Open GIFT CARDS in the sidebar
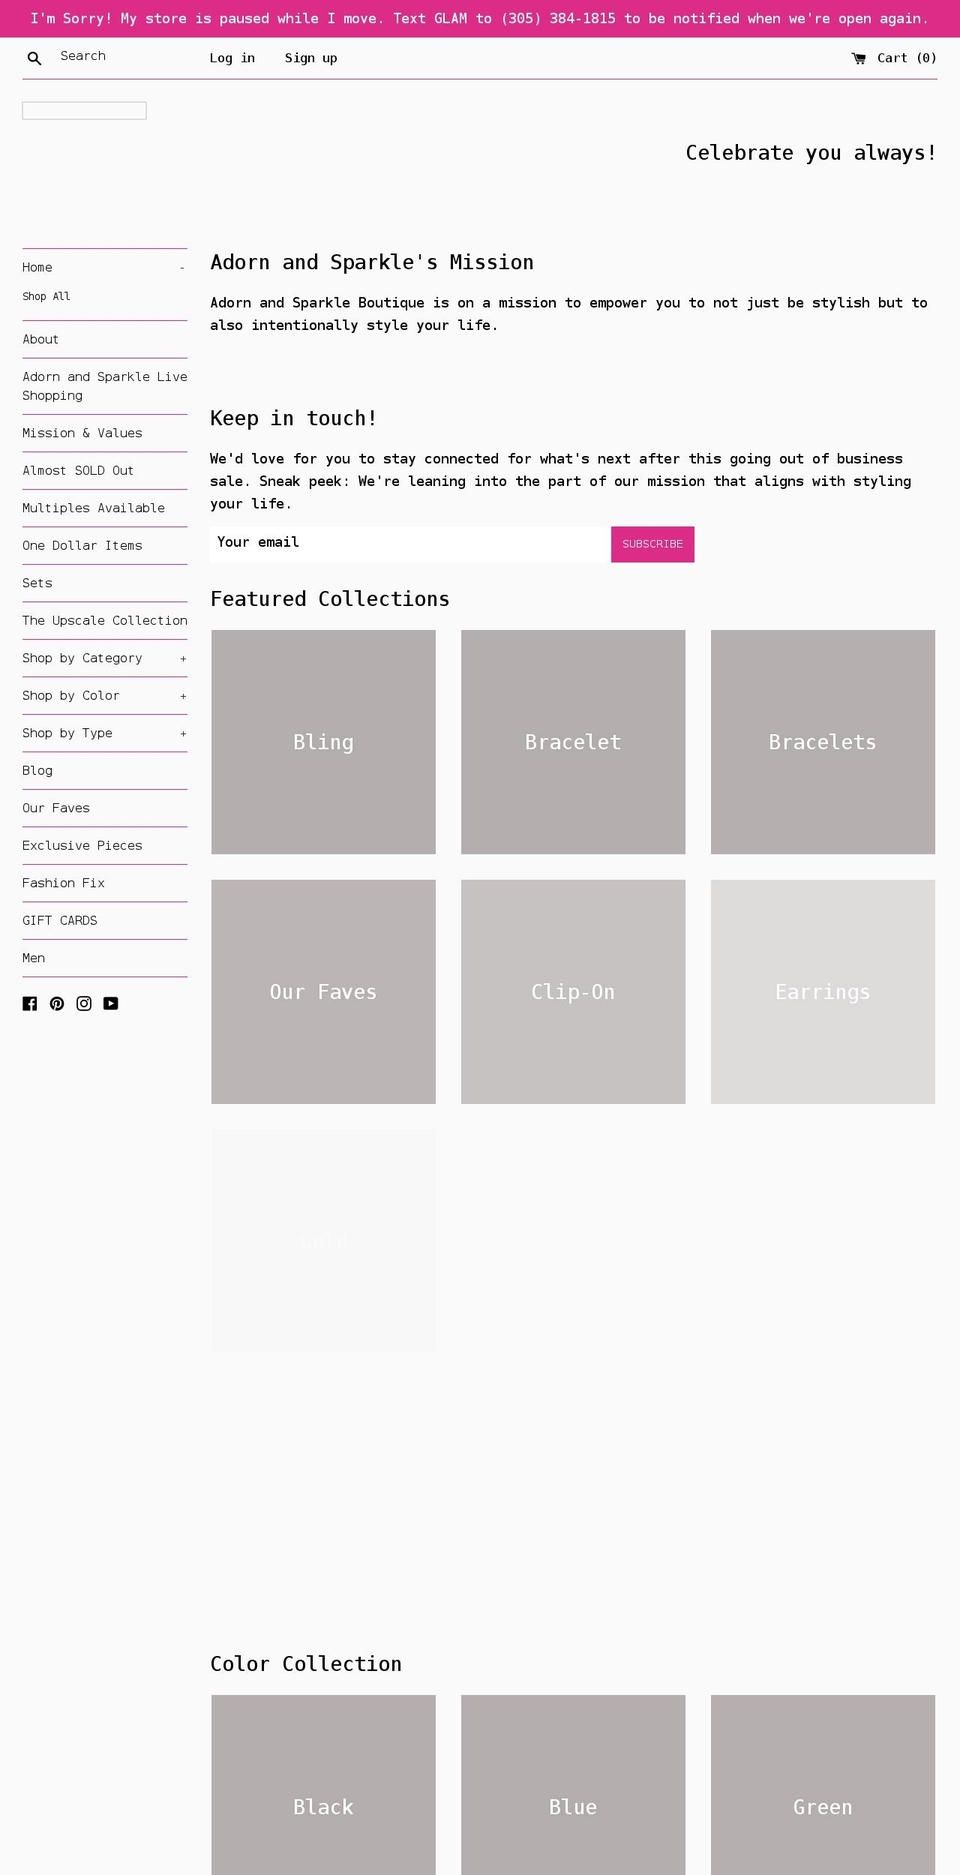Image resolution: width=960 pixels, height=1875 pixels. click(x=59, y=920)
